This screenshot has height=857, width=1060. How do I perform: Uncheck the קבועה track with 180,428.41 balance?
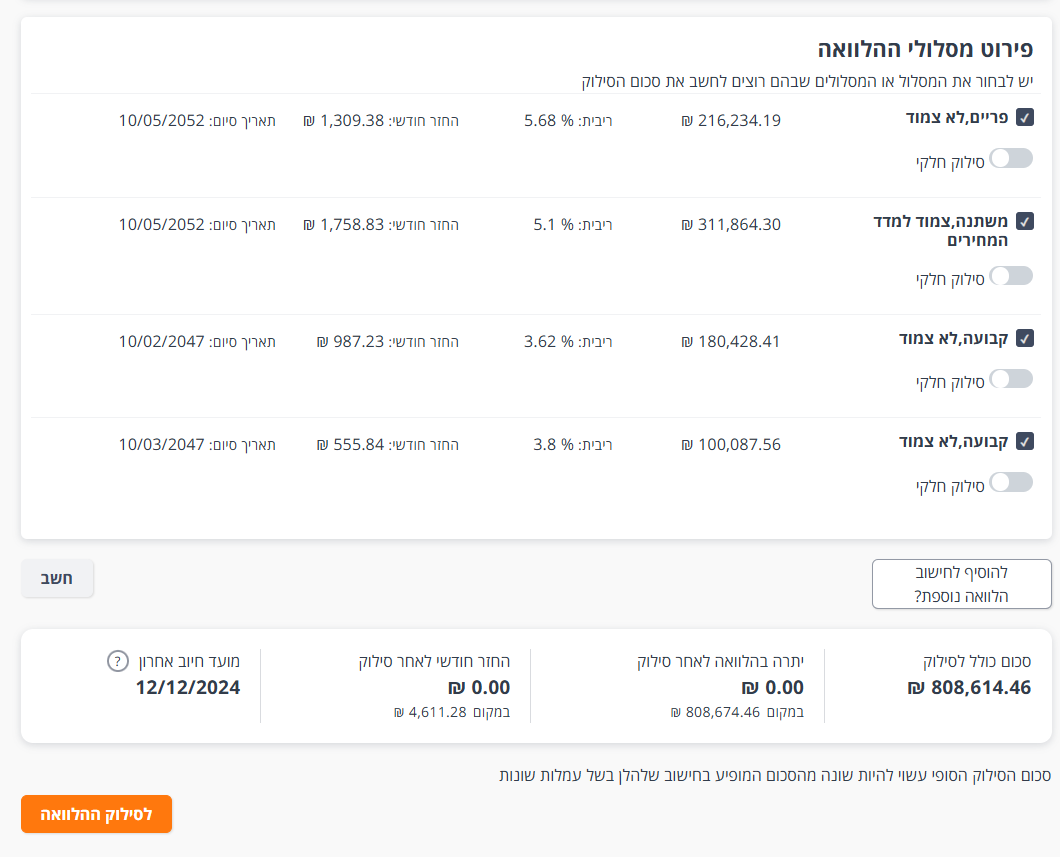pos(1024,338)
